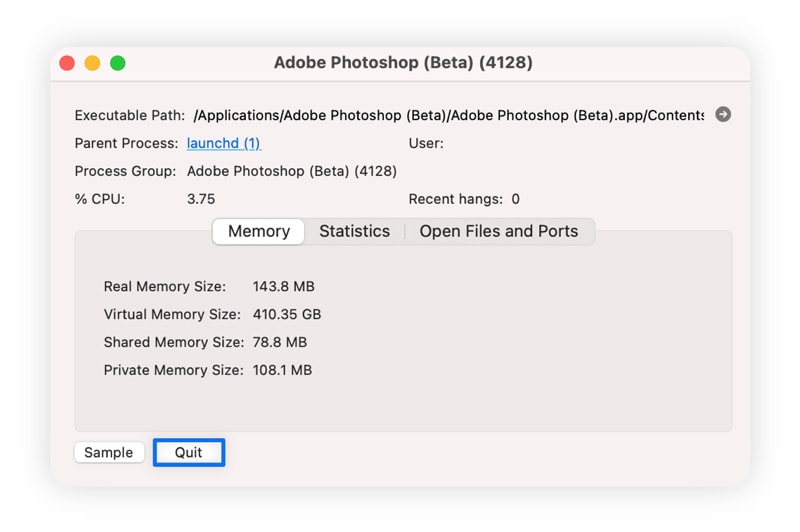
Task: Quit the Adobe Photoshop process
Action: coord(189,452)
